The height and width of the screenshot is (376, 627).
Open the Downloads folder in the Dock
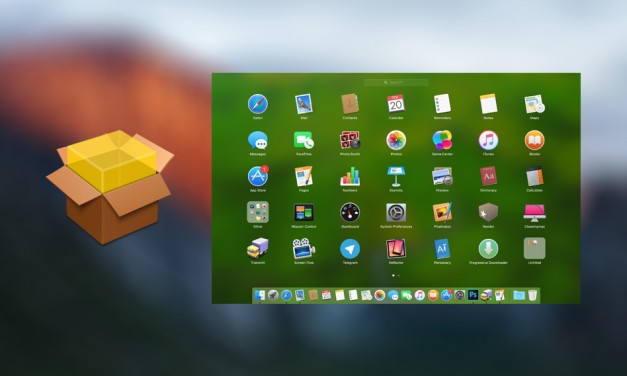click(x=519, y=295)
